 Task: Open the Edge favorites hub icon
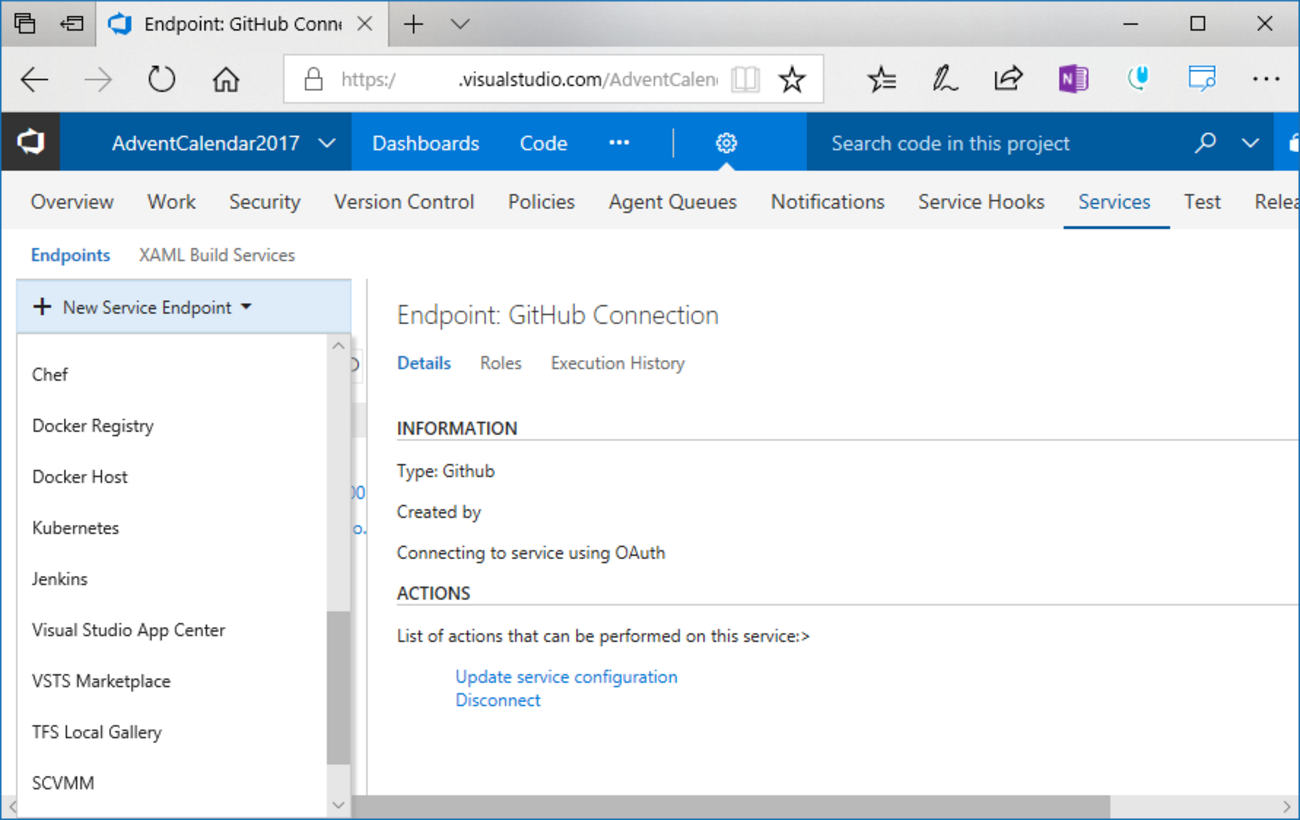tap(881, 79)
